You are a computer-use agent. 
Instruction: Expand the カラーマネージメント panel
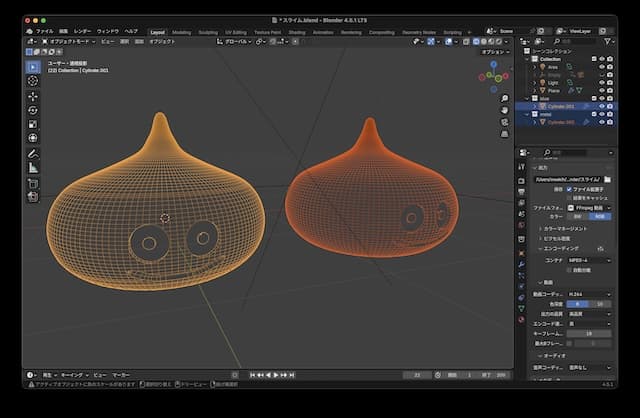click(563, 229)
